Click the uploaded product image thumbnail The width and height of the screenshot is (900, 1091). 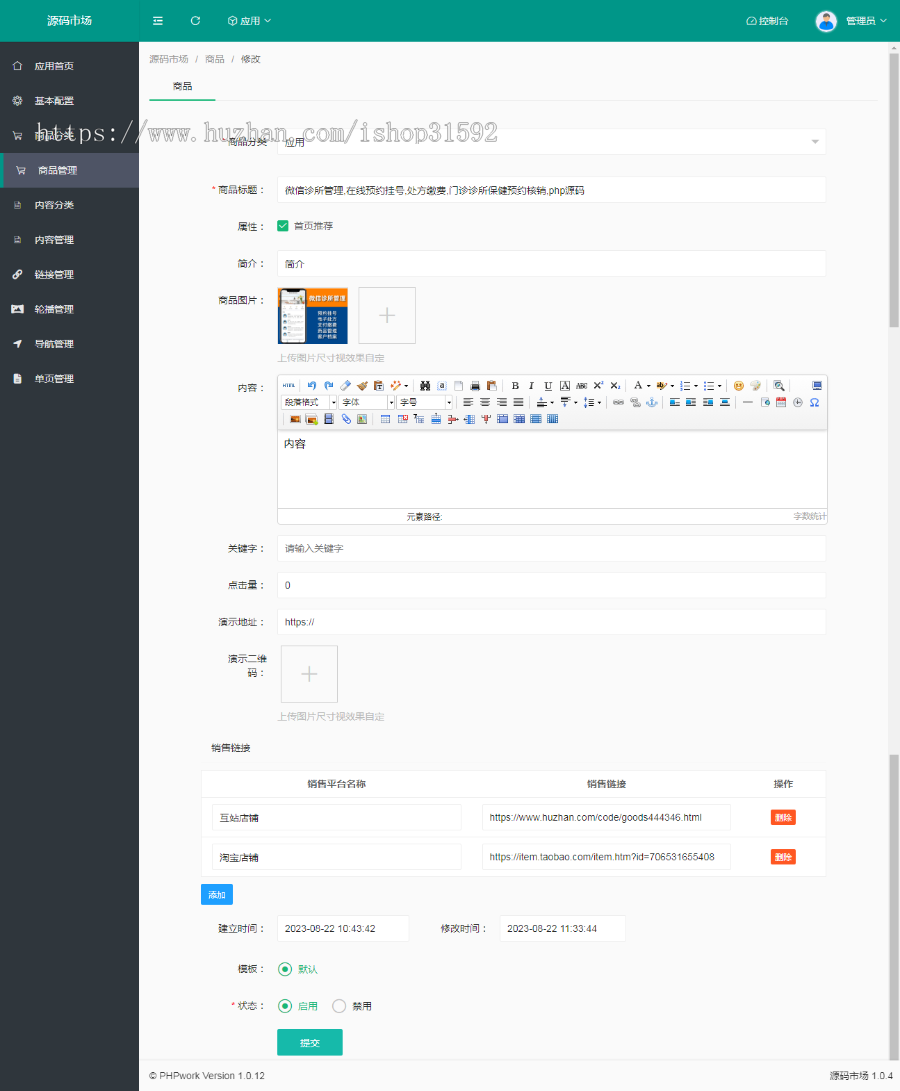[313, 315]
